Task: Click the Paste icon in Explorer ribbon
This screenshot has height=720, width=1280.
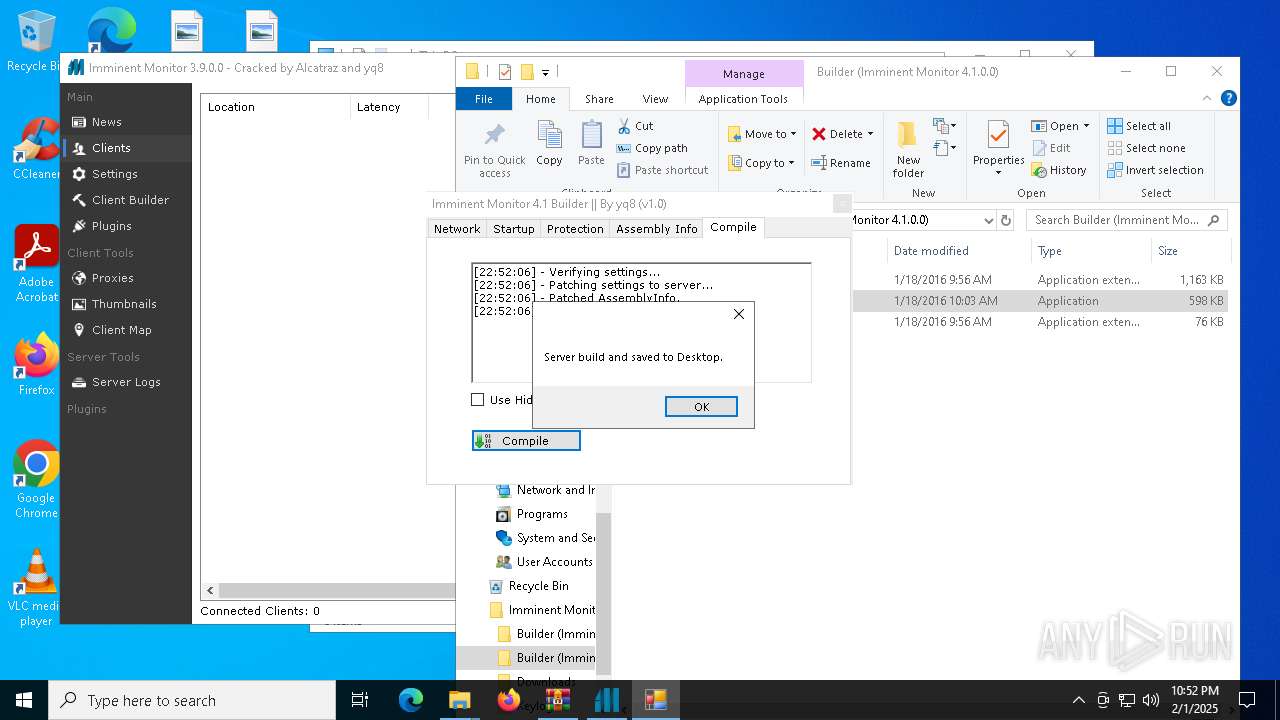Action: [x=591, y=143]
